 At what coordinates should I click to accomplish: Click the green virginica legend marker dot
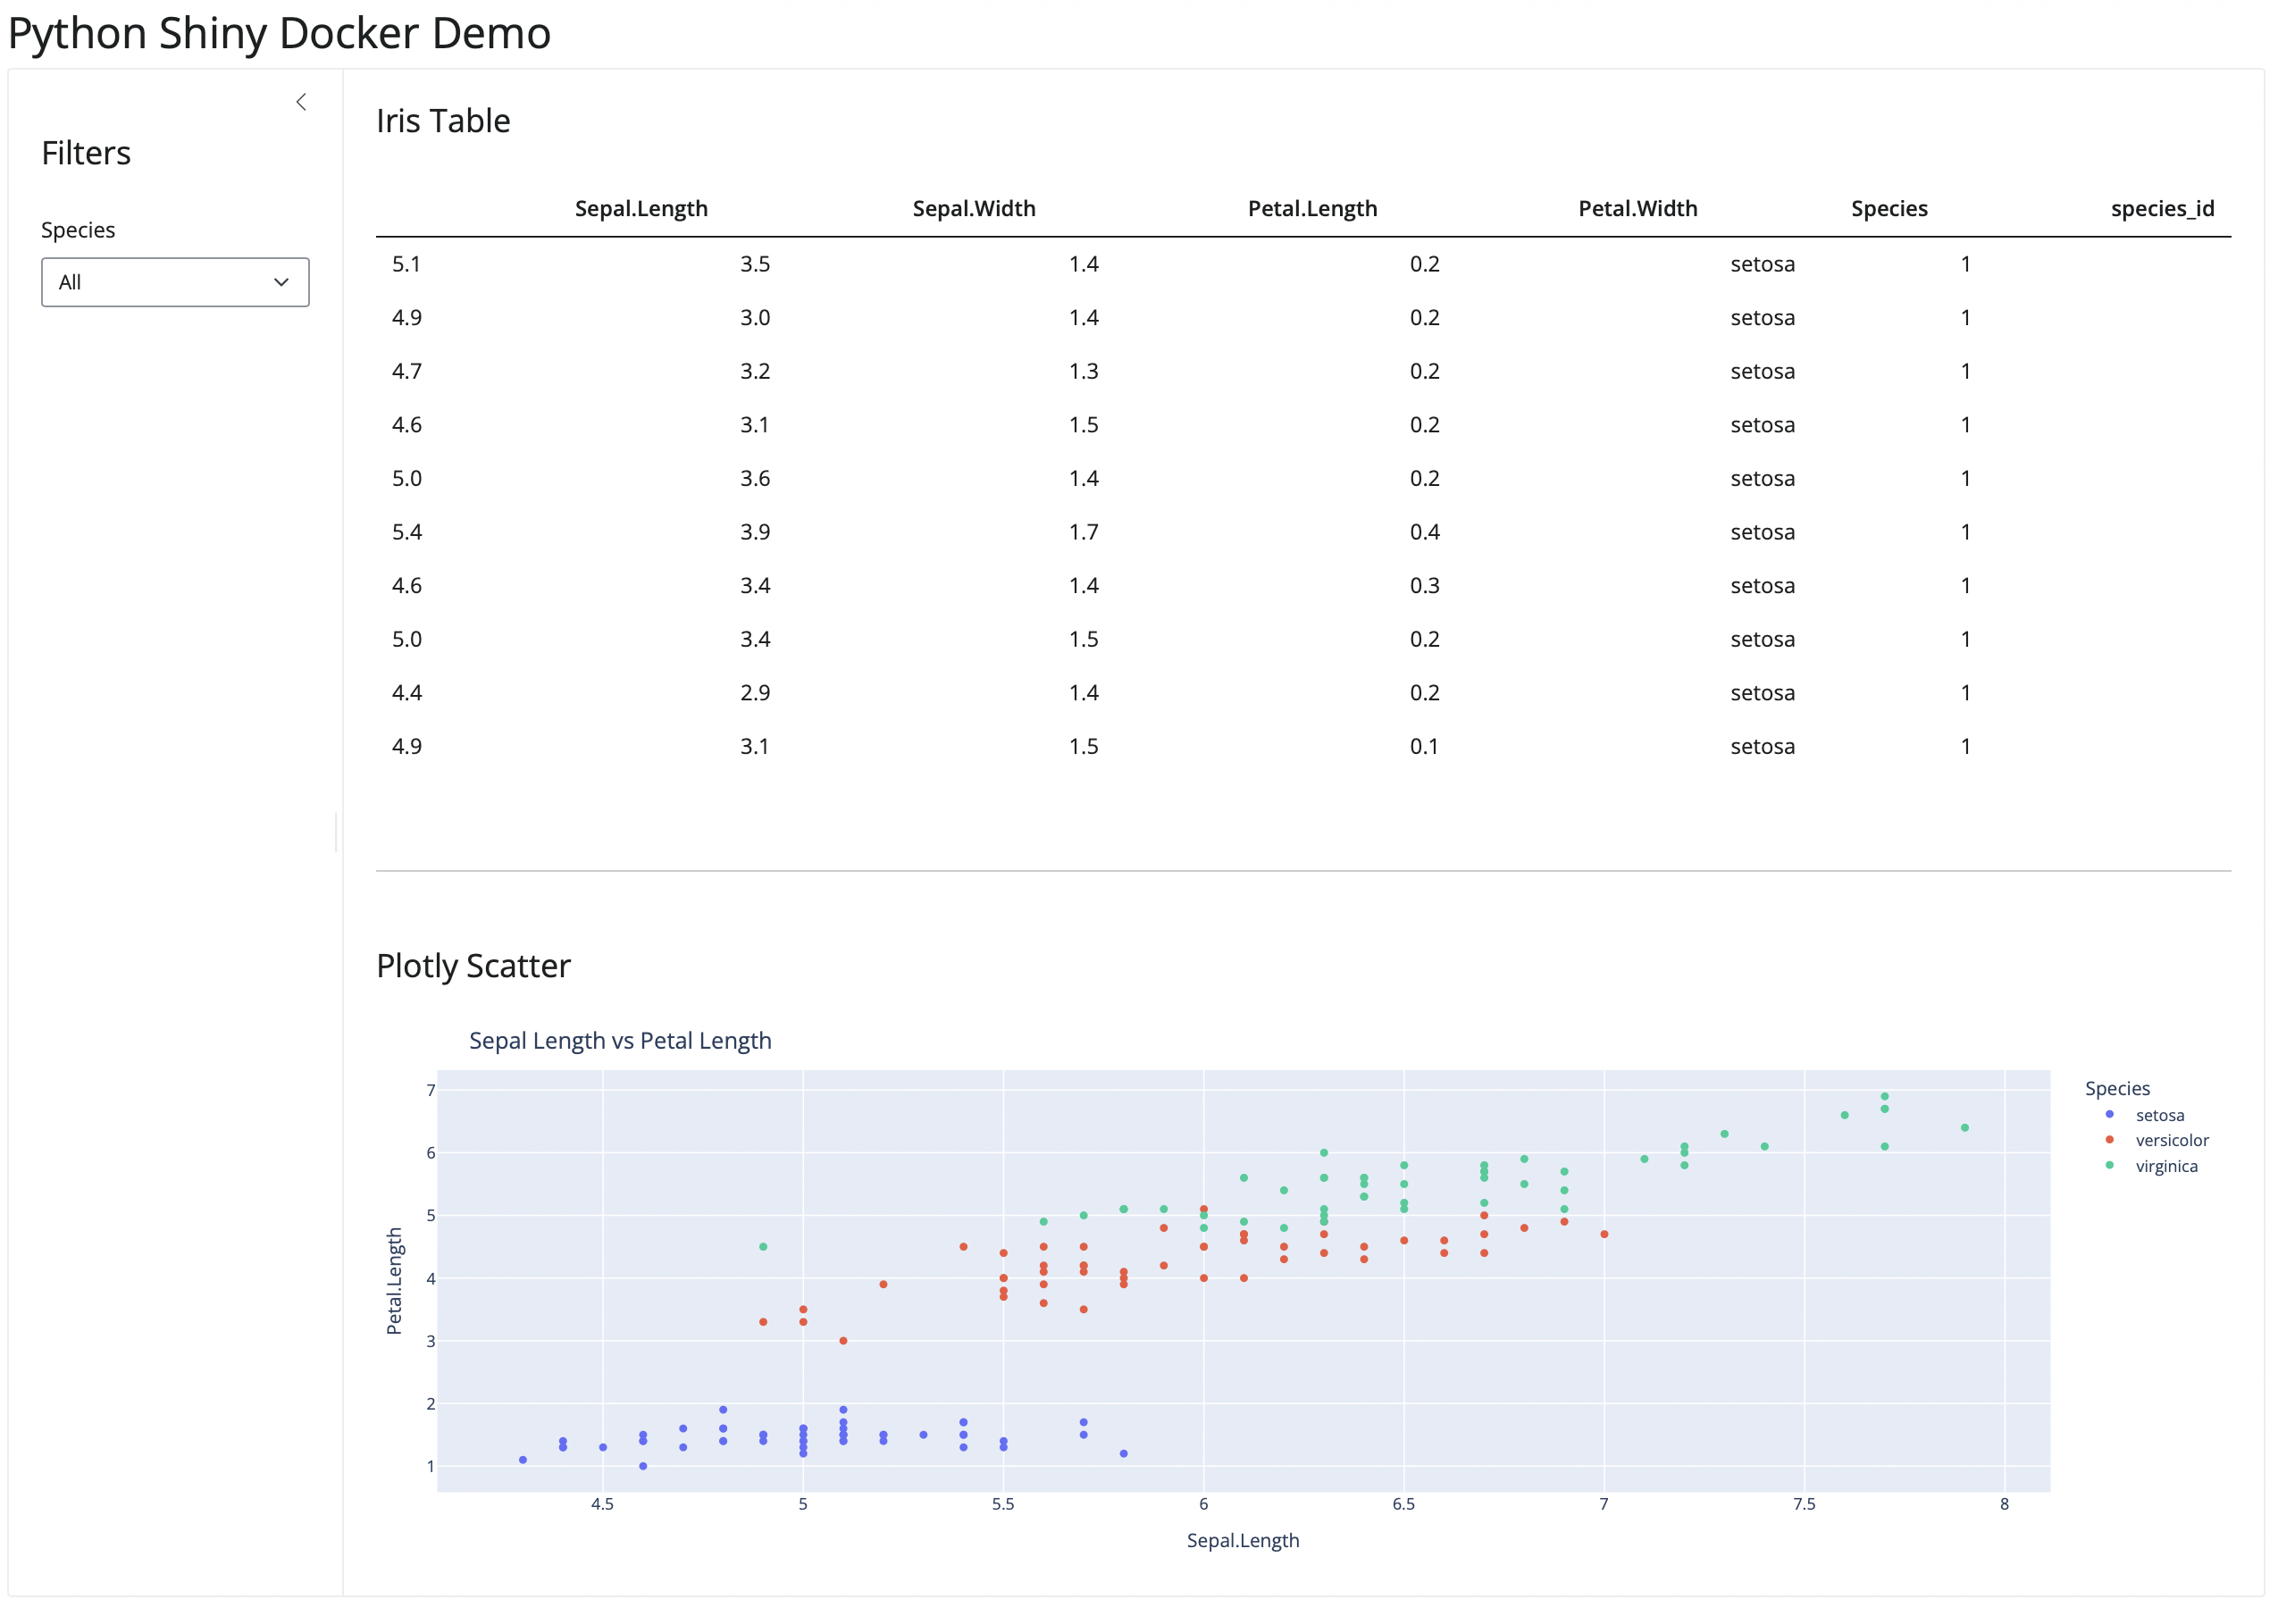2109,1165
